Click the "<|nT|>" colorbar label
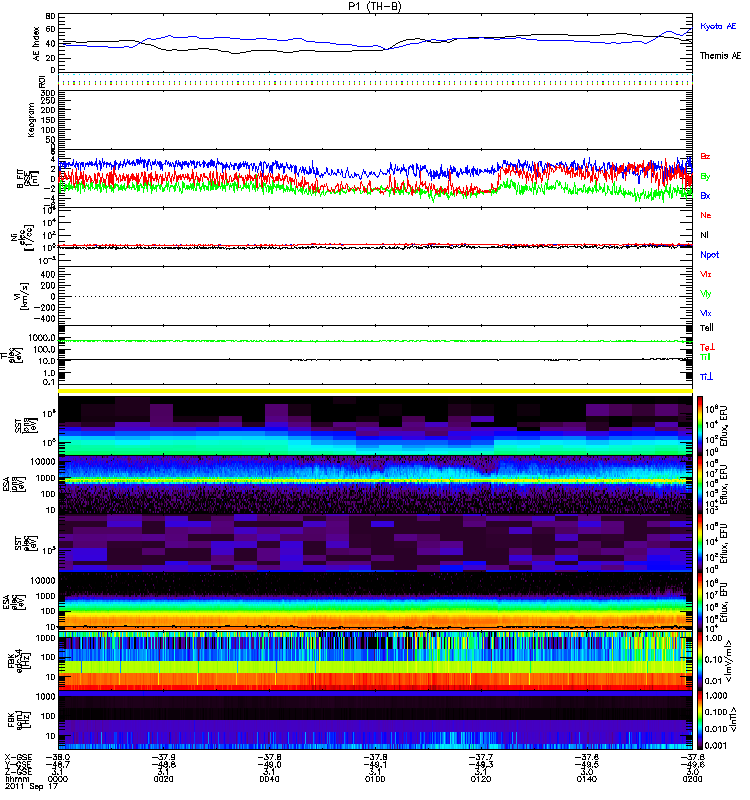 tap(731, 720)
